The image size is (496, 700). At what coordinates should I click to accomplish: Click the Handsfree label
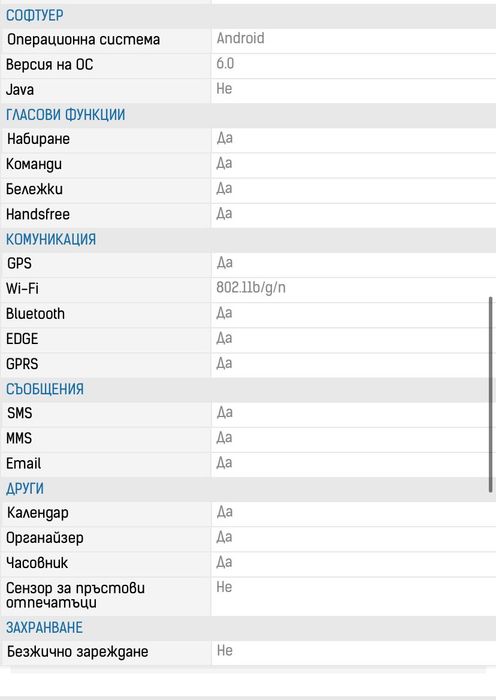pyautogui.click(x=38, y=214)
